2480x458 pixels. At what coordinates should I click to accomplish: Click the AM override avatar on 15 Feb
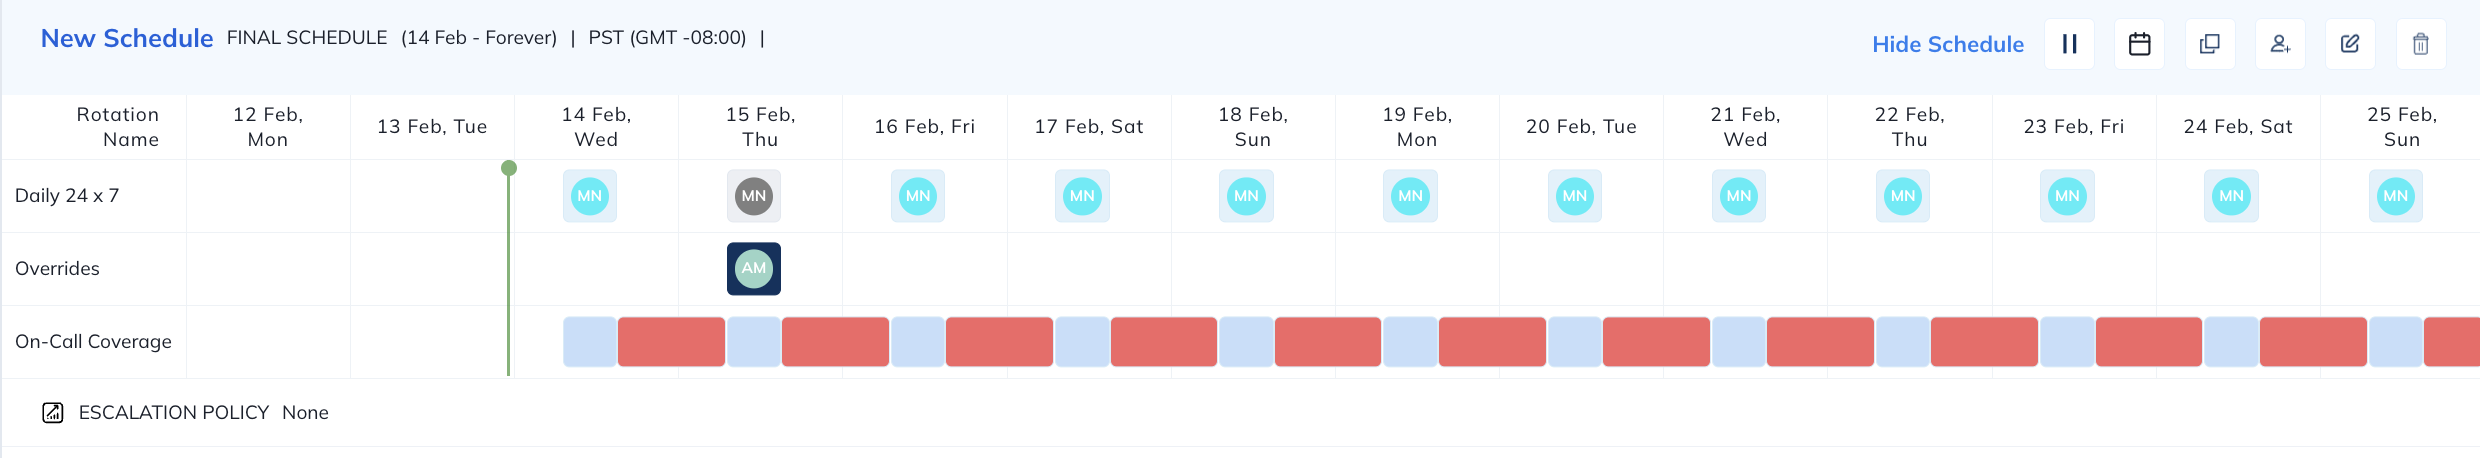754,268
